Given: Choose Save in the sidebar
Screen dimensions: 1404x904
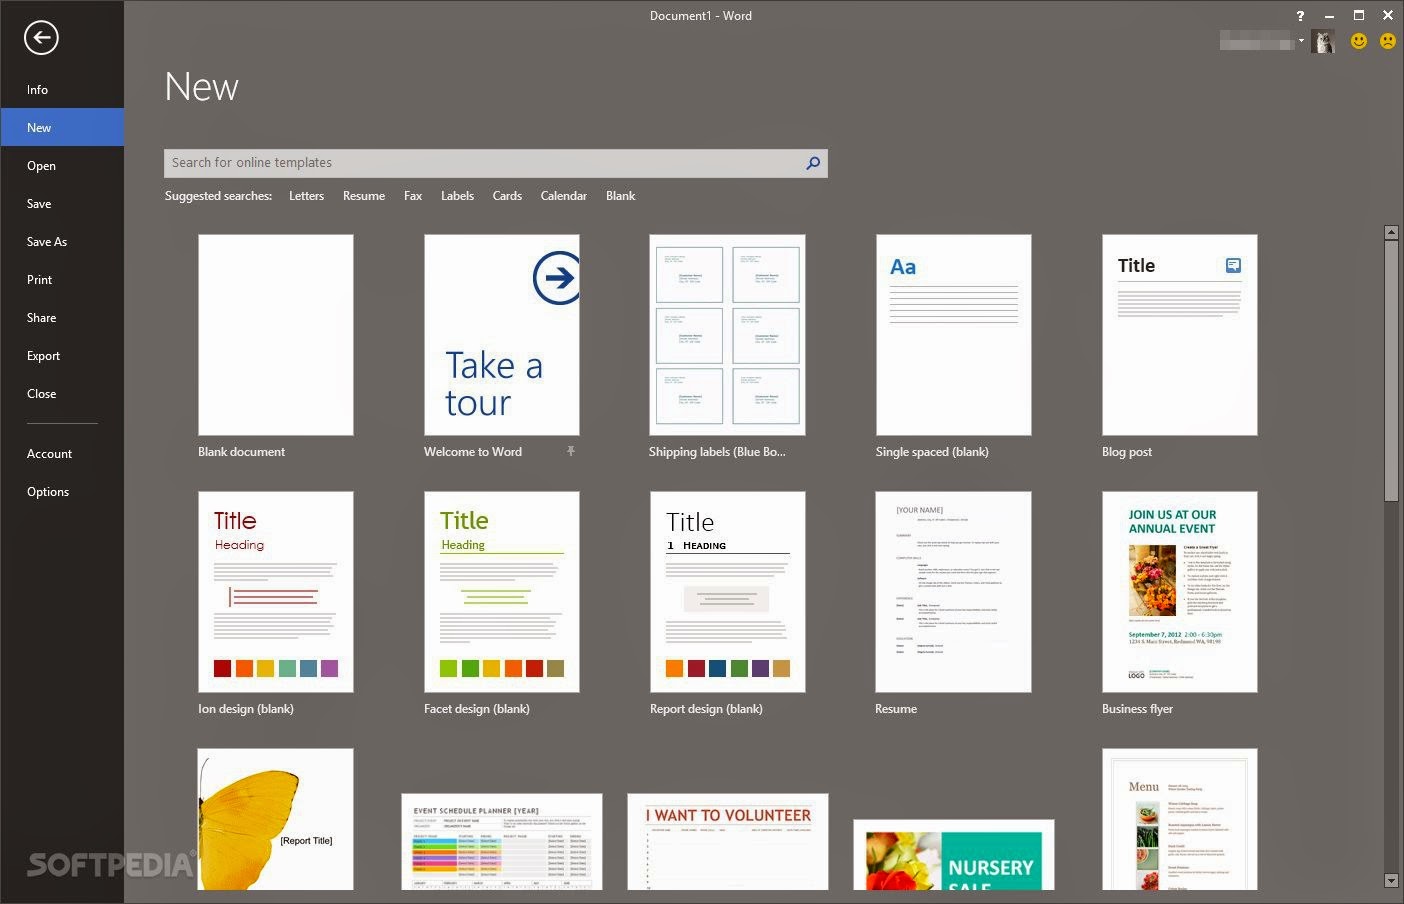Looking at the screenshot, I should [62, 204].
